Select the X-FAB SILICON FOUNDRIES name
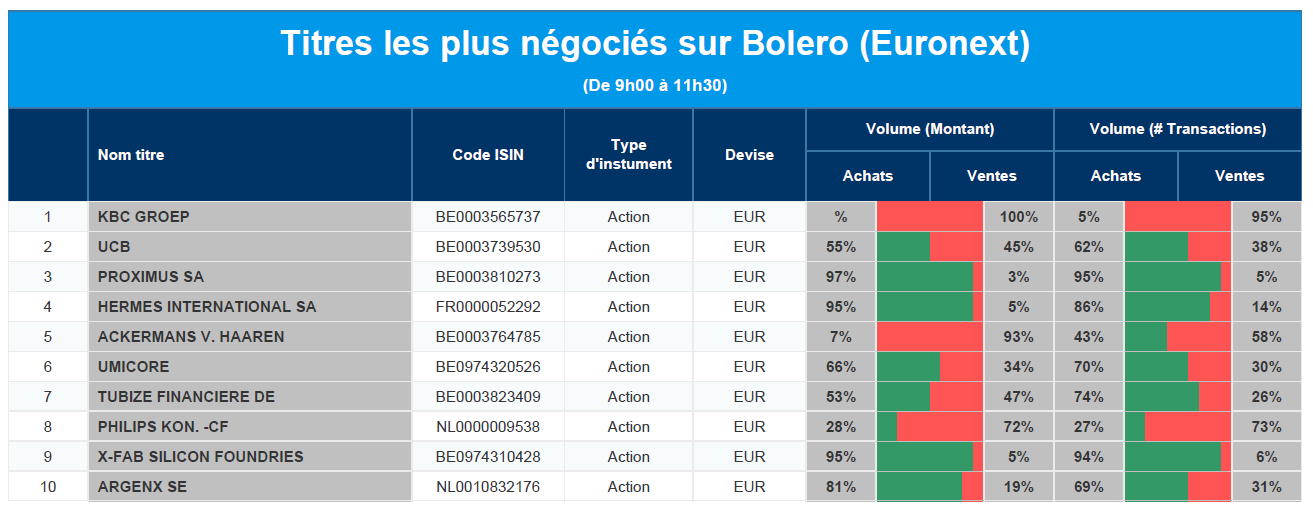The width and height of the screenshot is (1313, 513). tap(200, 457)
